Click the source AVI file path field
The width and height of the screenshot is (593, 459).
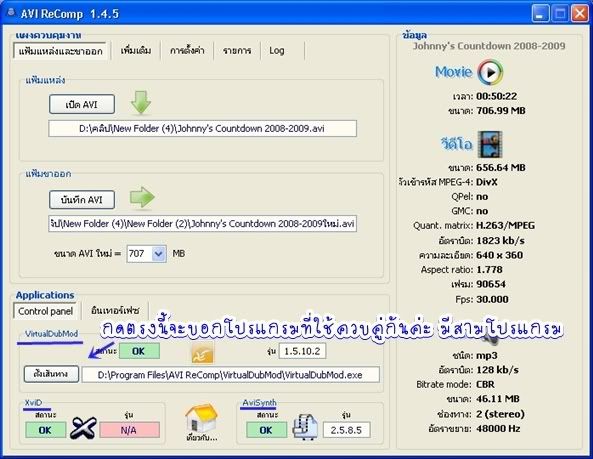tap(202, 129)
